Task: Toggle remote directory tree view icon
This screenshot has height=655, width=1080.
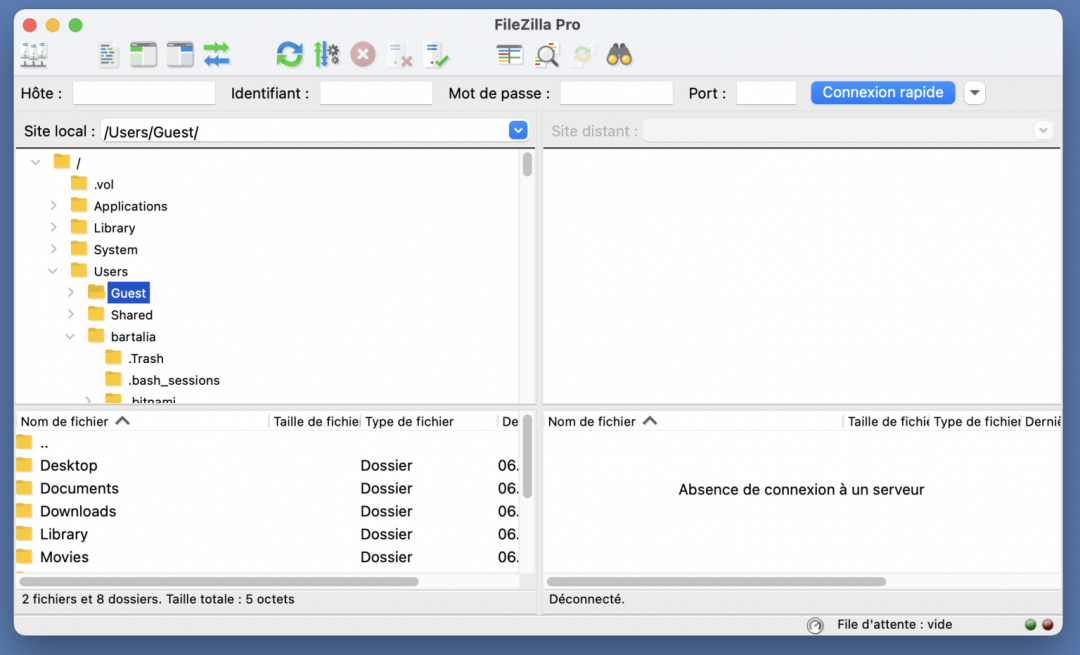Action: pyautogui.click(x=180, y=54)
